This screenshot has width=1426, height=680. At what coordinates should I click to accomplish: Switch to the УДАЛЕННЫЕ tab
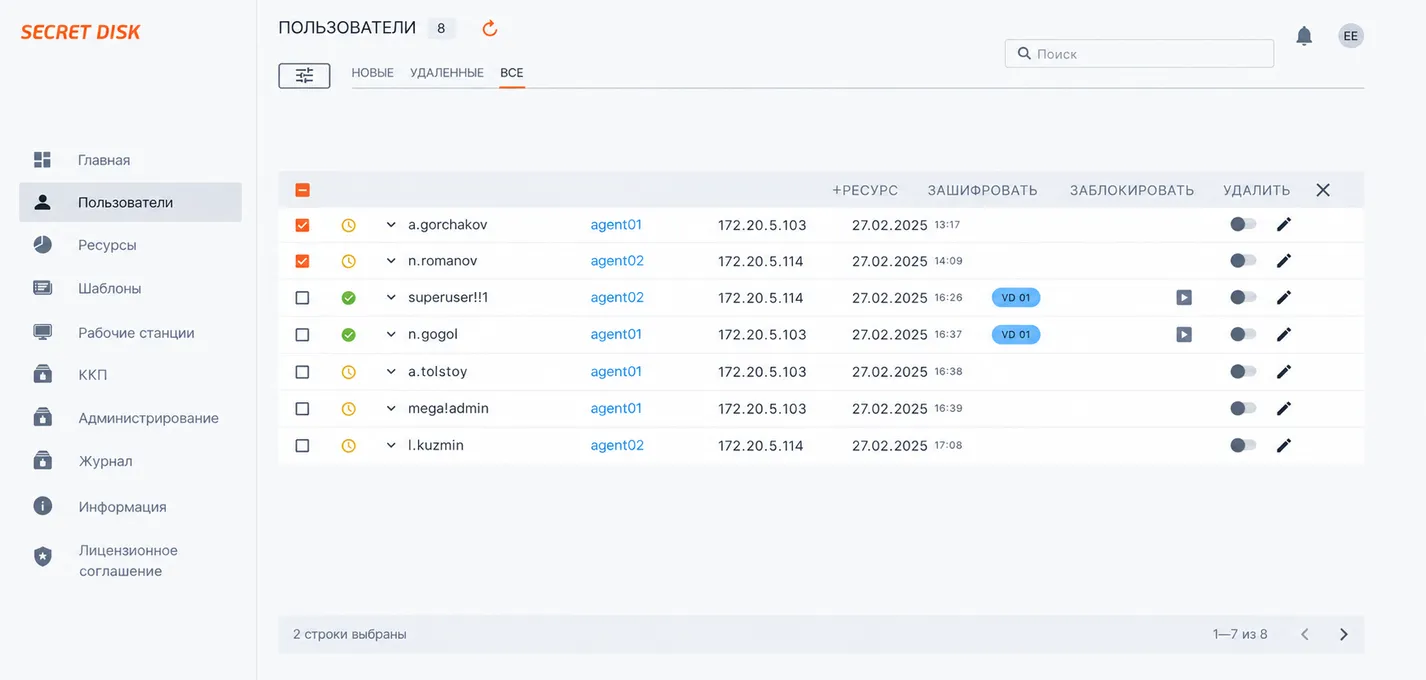click(x=447, y=73)
